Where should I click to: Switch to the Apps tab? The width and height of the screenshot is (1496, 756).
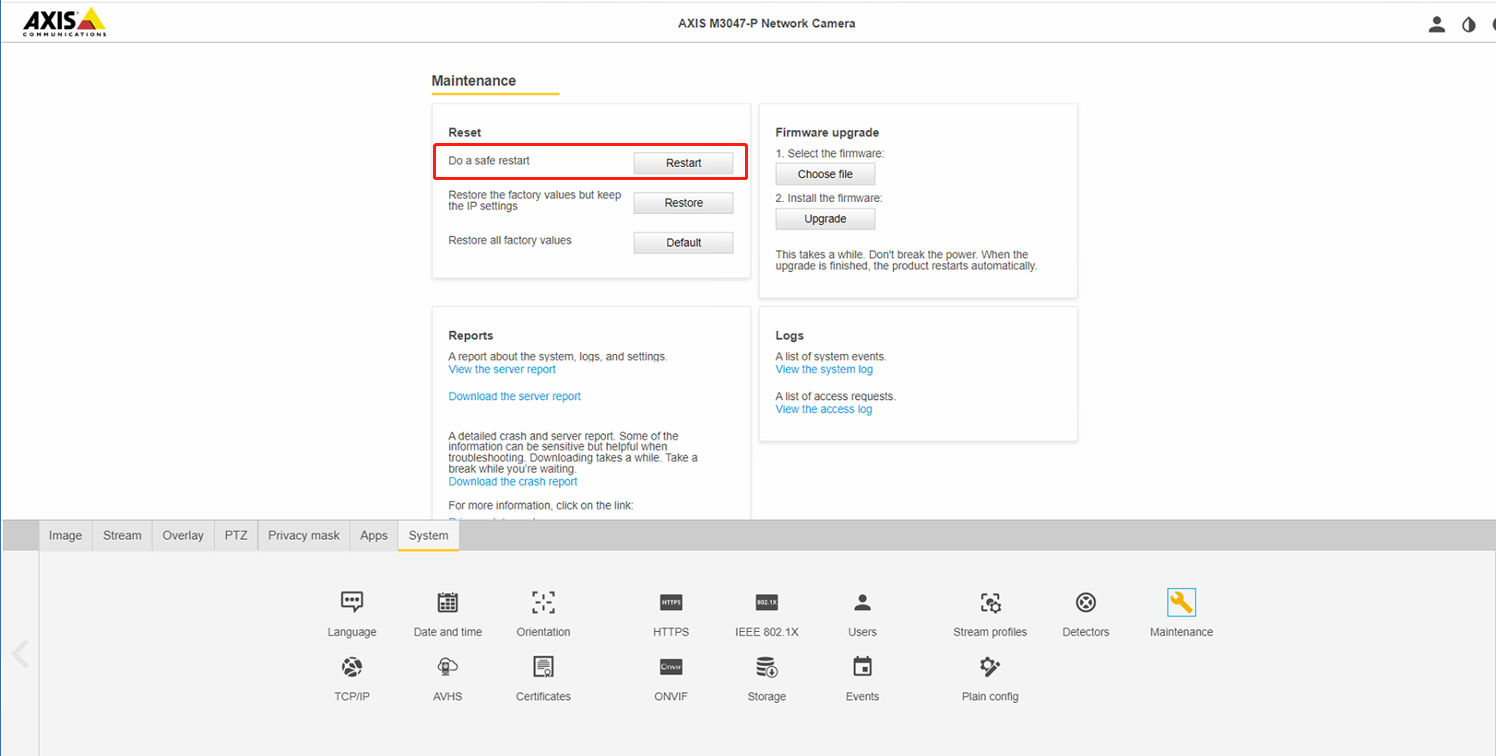click(x=374, y=535)
